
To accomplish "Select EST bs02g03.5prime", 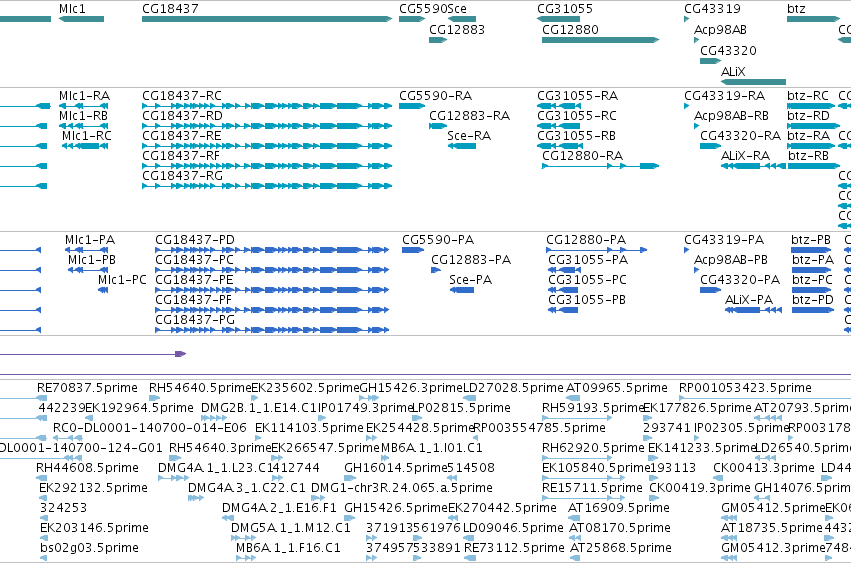I will (x=90, y=548).
